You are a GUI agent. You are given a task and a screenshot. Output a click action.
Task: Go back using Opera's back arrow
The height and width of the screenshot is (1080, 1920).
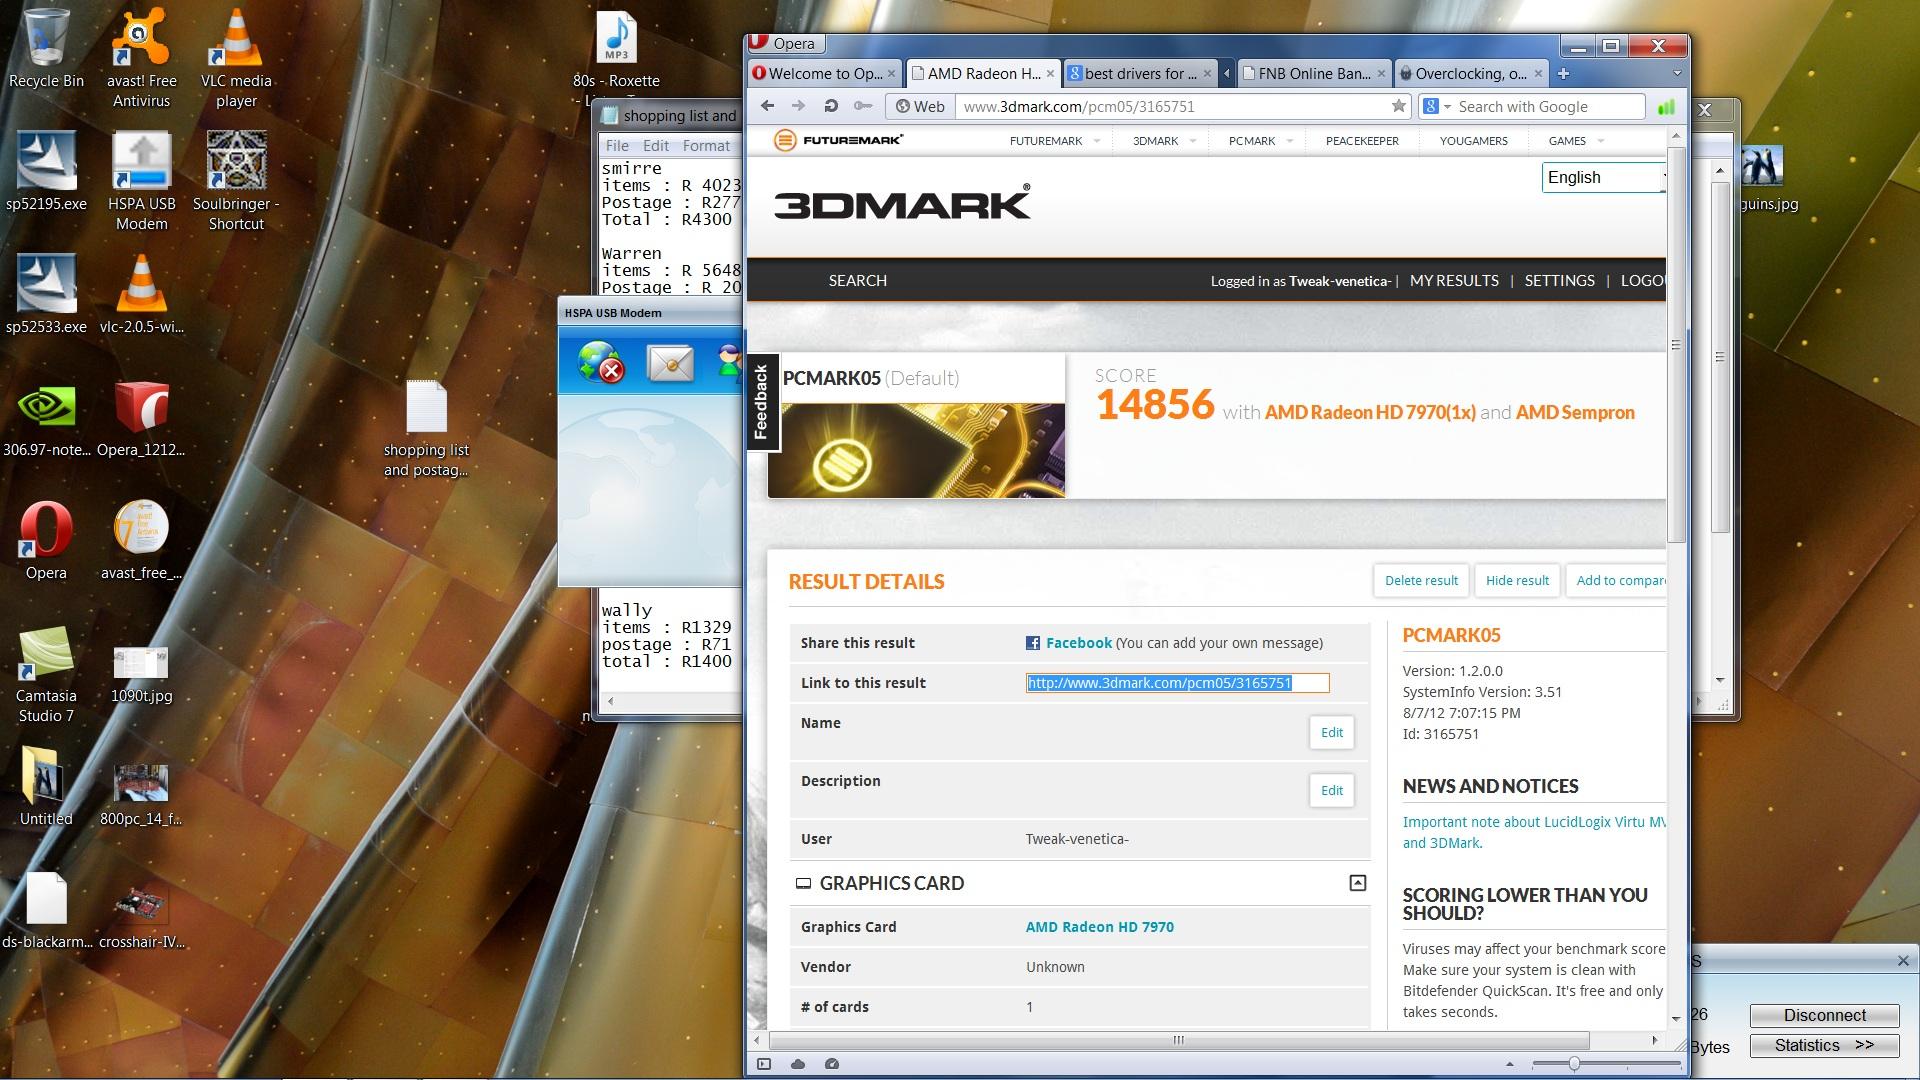pyautogui.click(x=767, y=106)
